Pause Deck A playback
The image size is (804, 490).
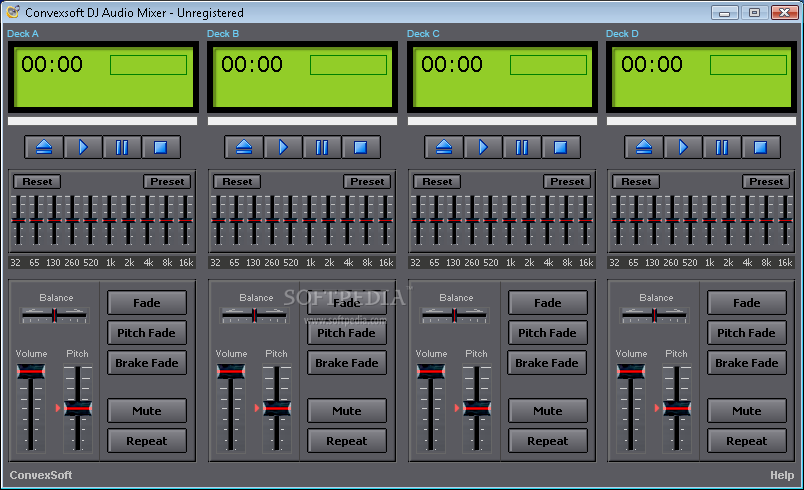point(122,148)
